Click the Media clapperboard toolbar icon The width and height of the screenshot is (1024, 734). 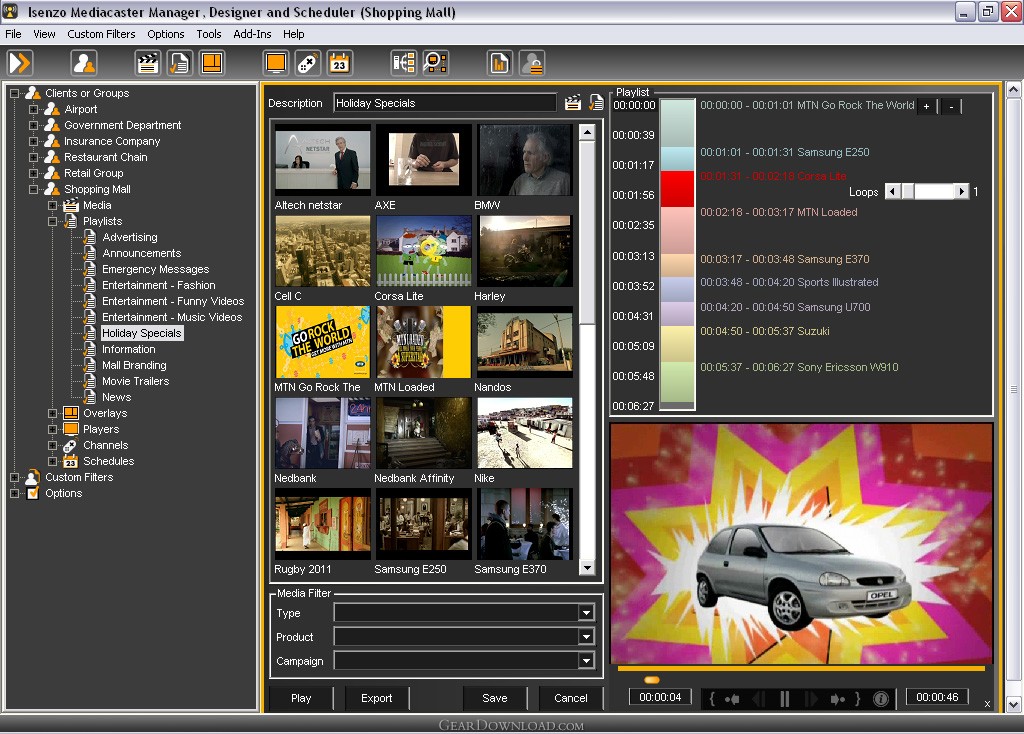[x=148, y=63]
